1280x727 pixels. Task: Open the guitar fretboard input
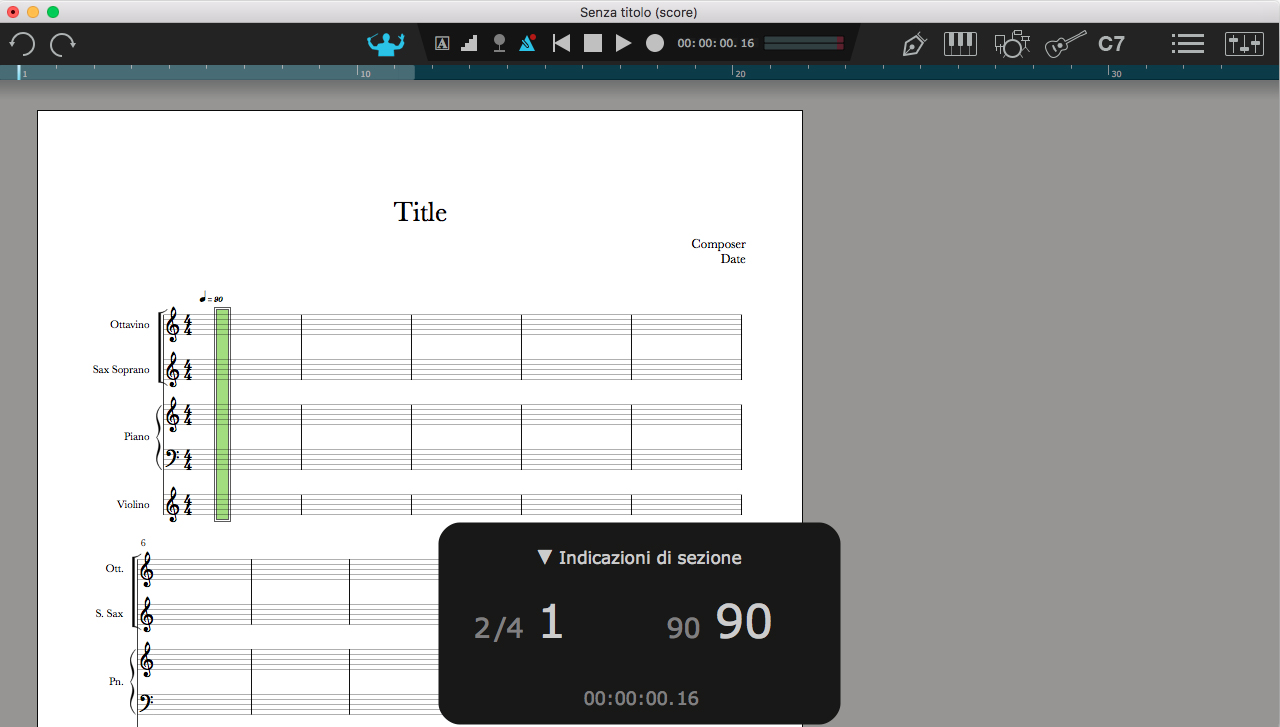tap(1066, 44)
